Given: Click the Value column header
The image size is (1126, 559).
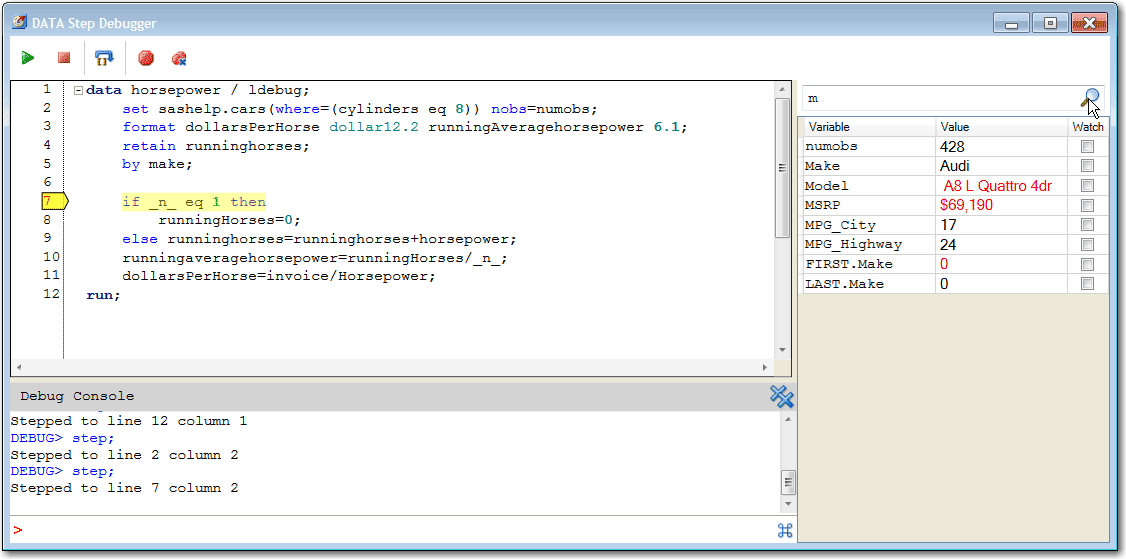Looking at the screenshot, I should [x=1001, y=127].
